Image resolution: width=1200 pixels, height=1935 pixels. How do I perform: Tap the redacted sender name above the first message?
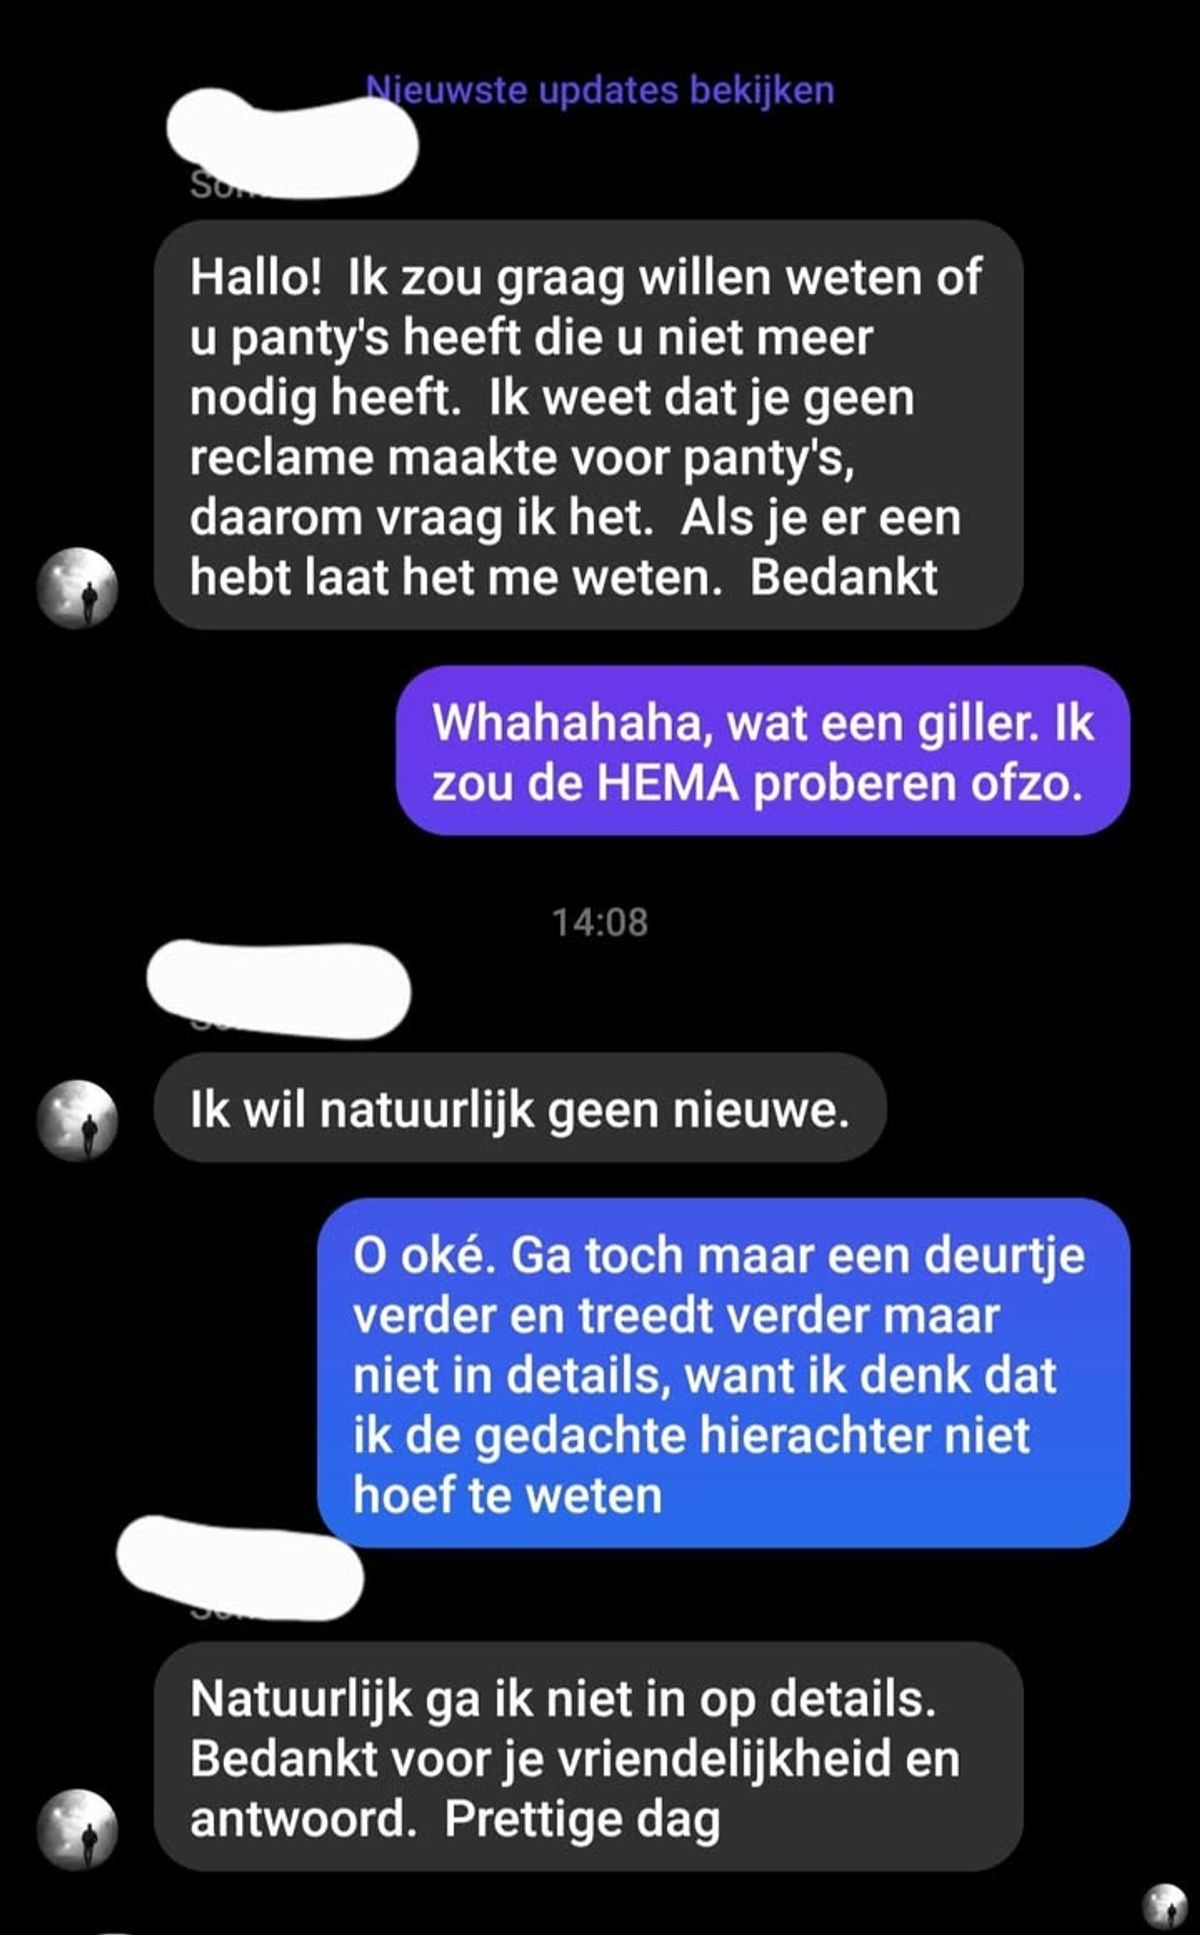(292, 142)
